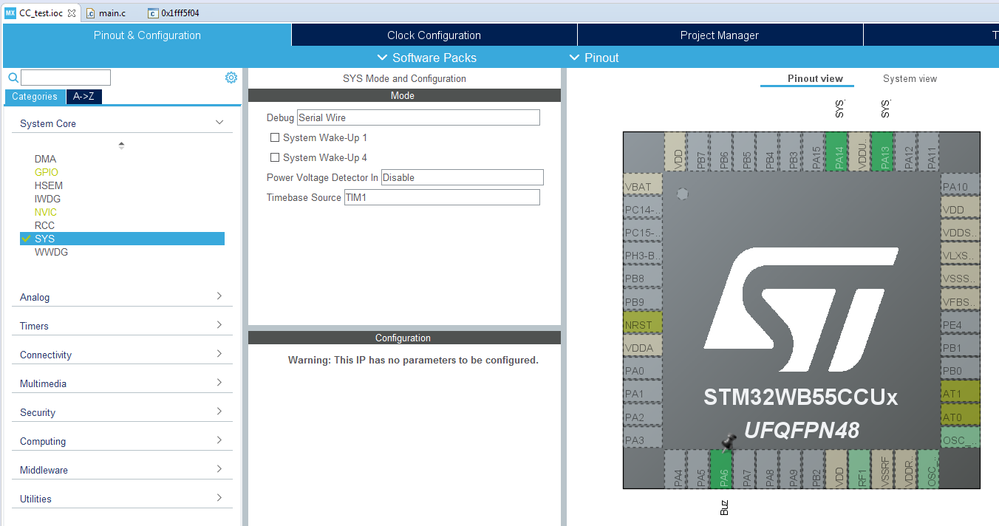Enable System Wake-Up 1 checkbox

click(x=275, y=138)
